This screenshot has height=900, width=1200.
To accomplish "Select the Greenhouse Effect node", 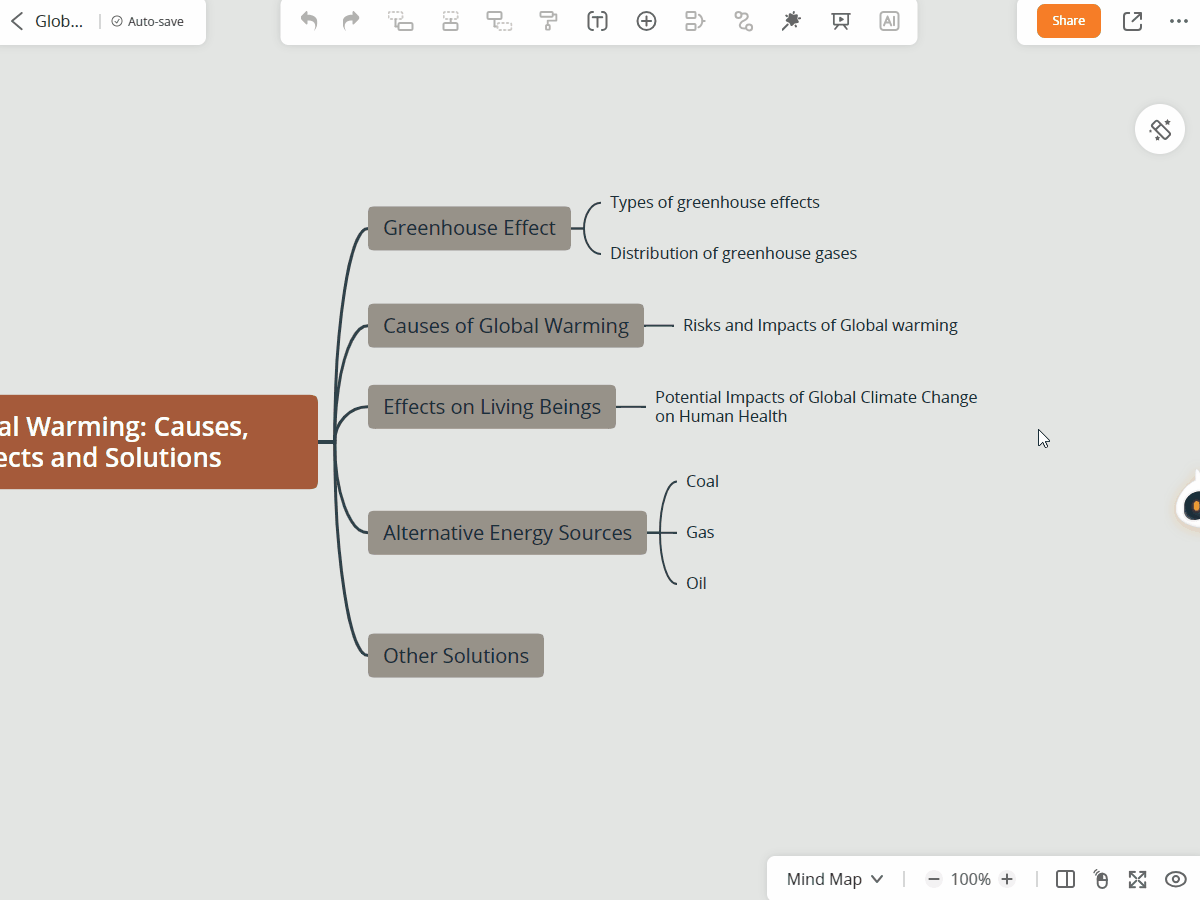I will coord(469,228).
